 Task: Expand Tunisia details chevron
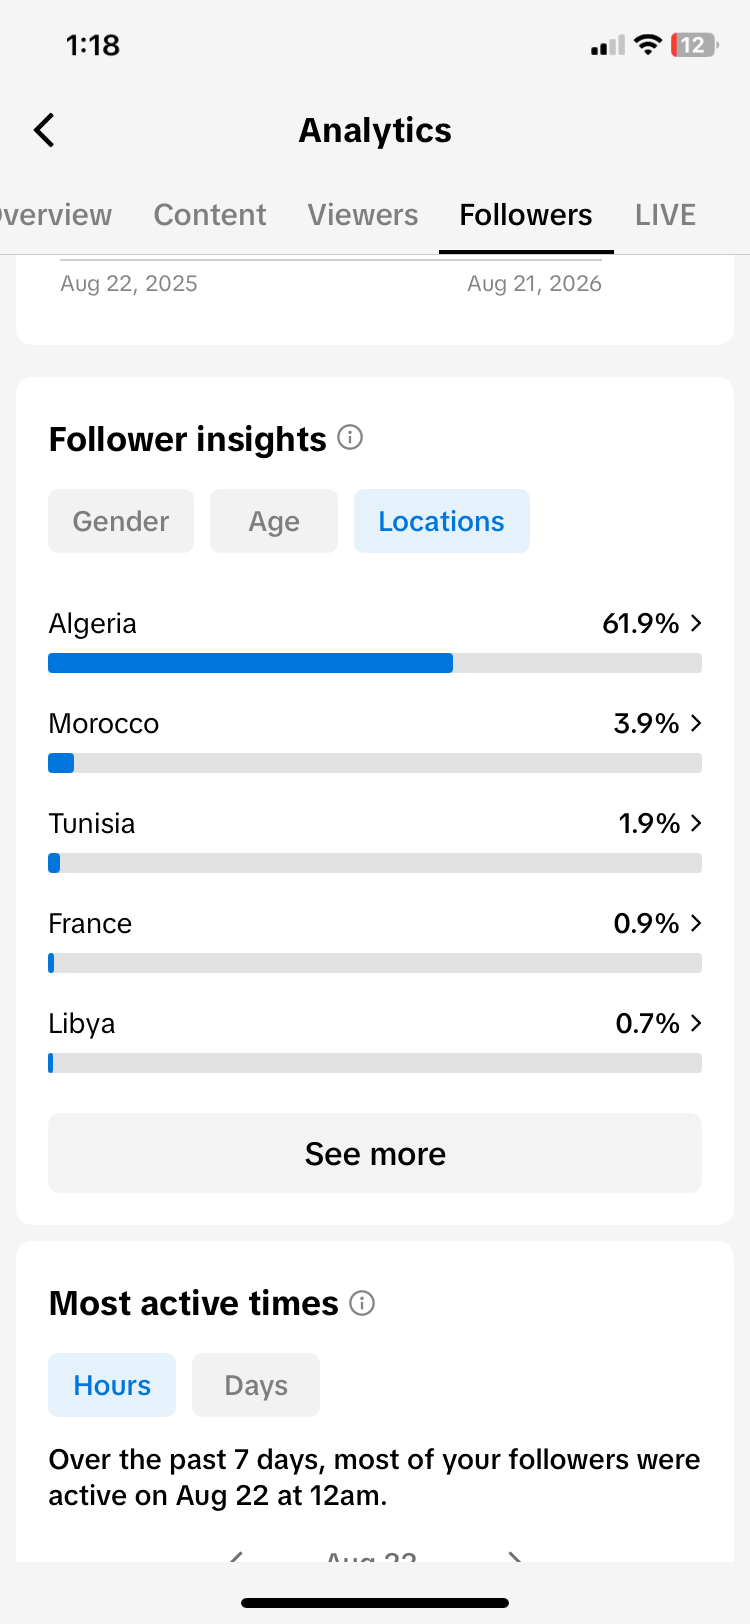[x=696, y=823]
